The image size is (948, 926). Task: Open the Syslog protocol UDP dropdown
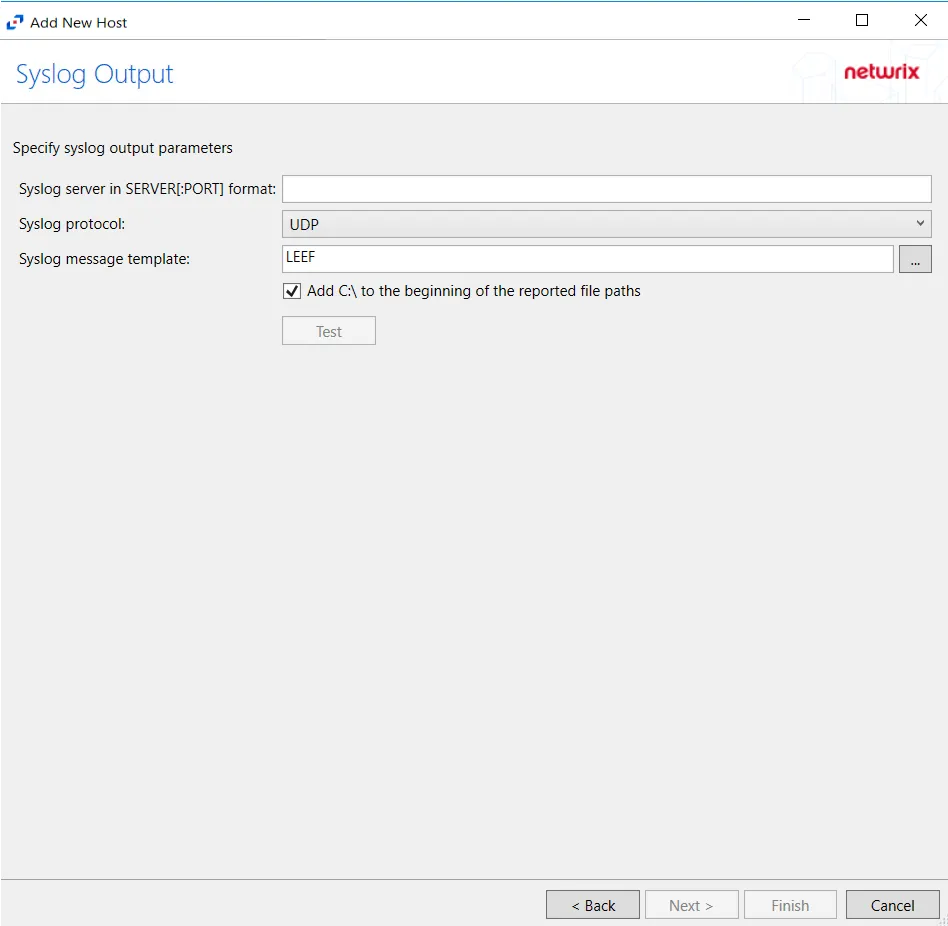point(606,224)
